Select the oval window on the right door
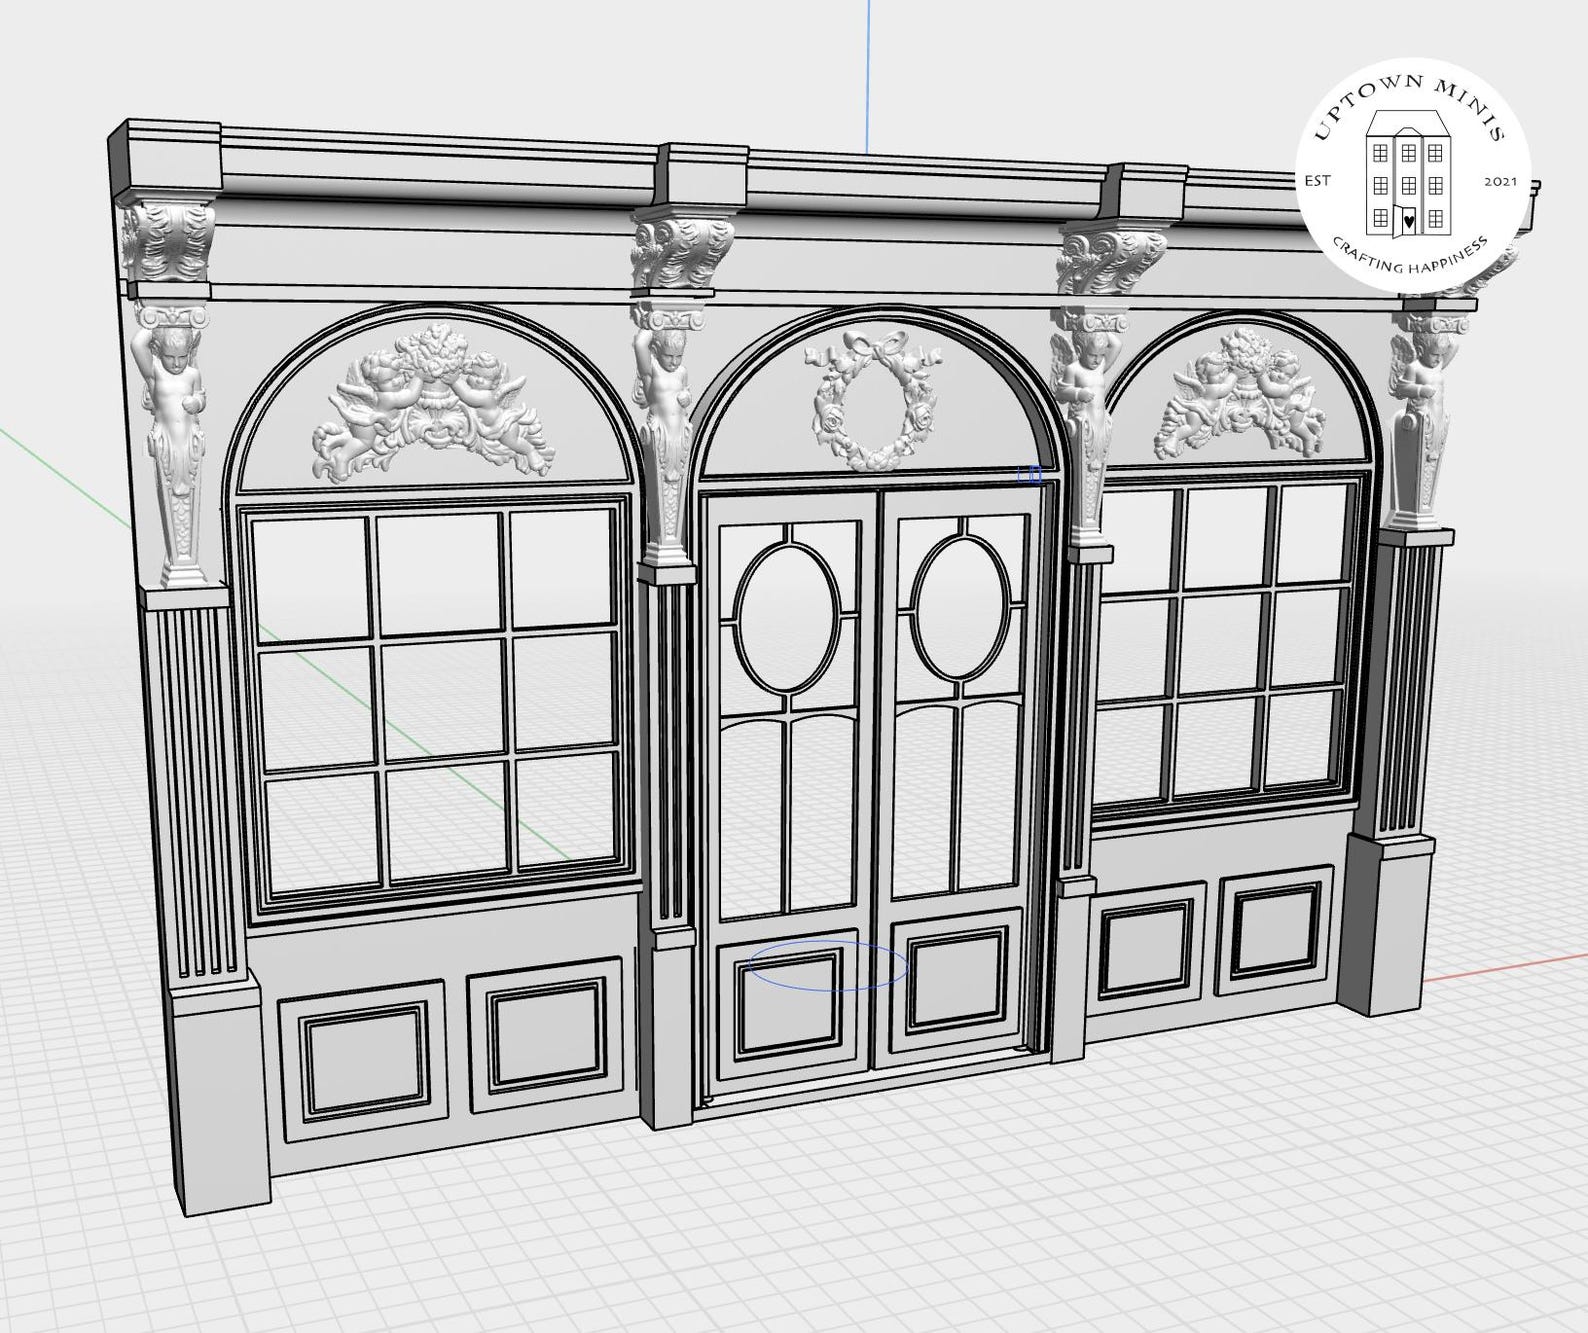This screenshot has width=1588, height=1333. [x=962, y=608]
